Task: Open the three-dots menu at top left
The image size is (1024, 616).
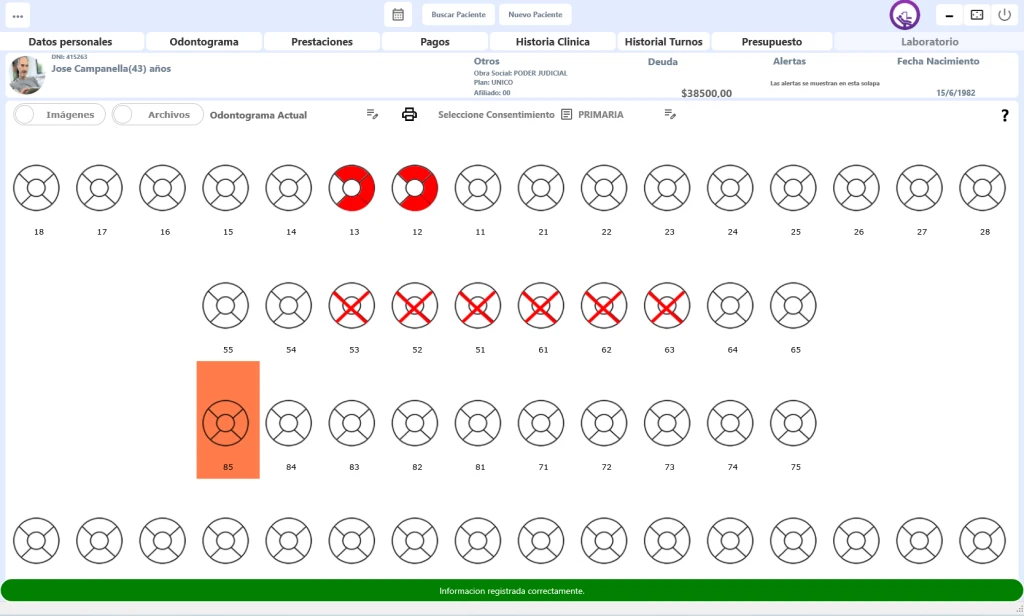Action: [18, 15]
